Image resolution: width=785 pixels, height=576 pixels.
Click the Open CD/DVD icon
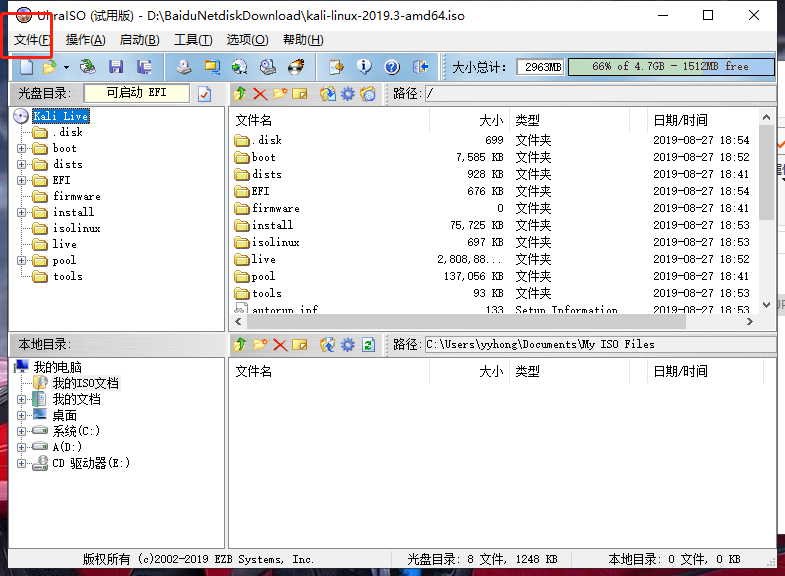pos(88,67)
